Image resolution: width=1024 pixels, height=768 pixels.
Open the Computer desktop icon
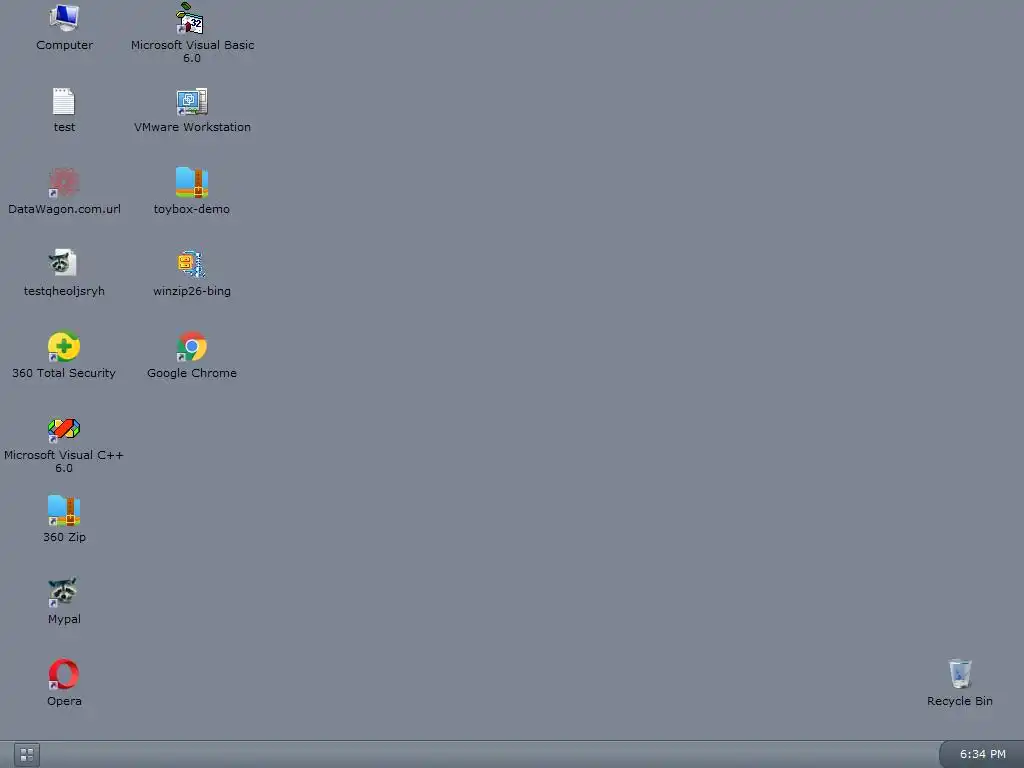[64, 18]
